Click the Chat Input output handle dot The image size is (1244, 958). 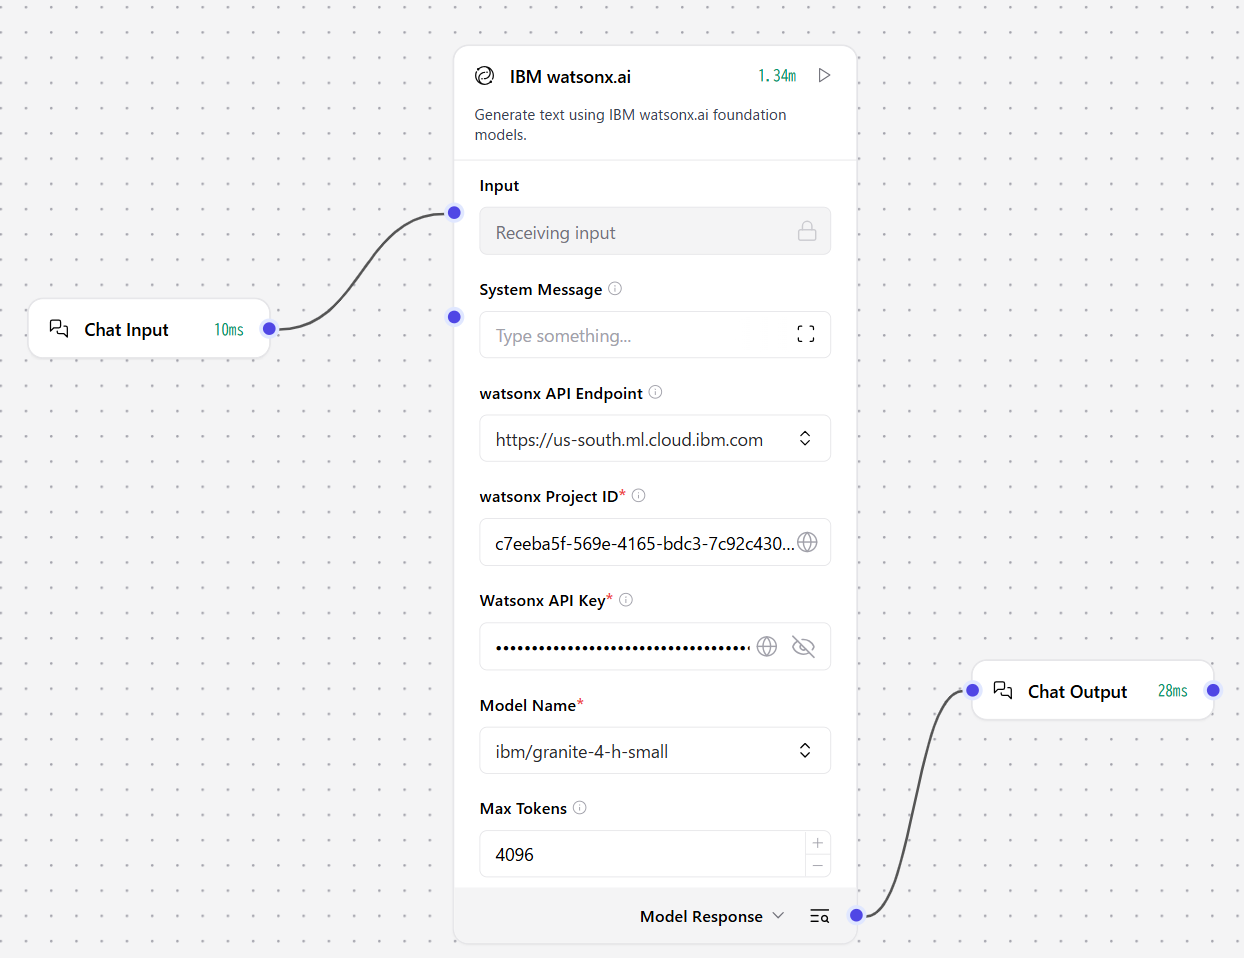(x=269, y=328)
